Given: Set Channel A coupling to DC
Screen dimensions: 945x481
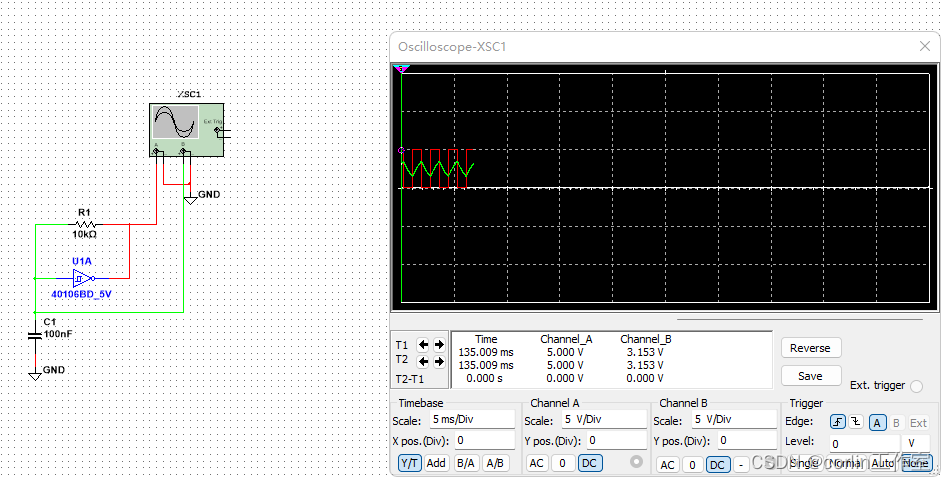Looking at the screenshot, I should point(589,463).
